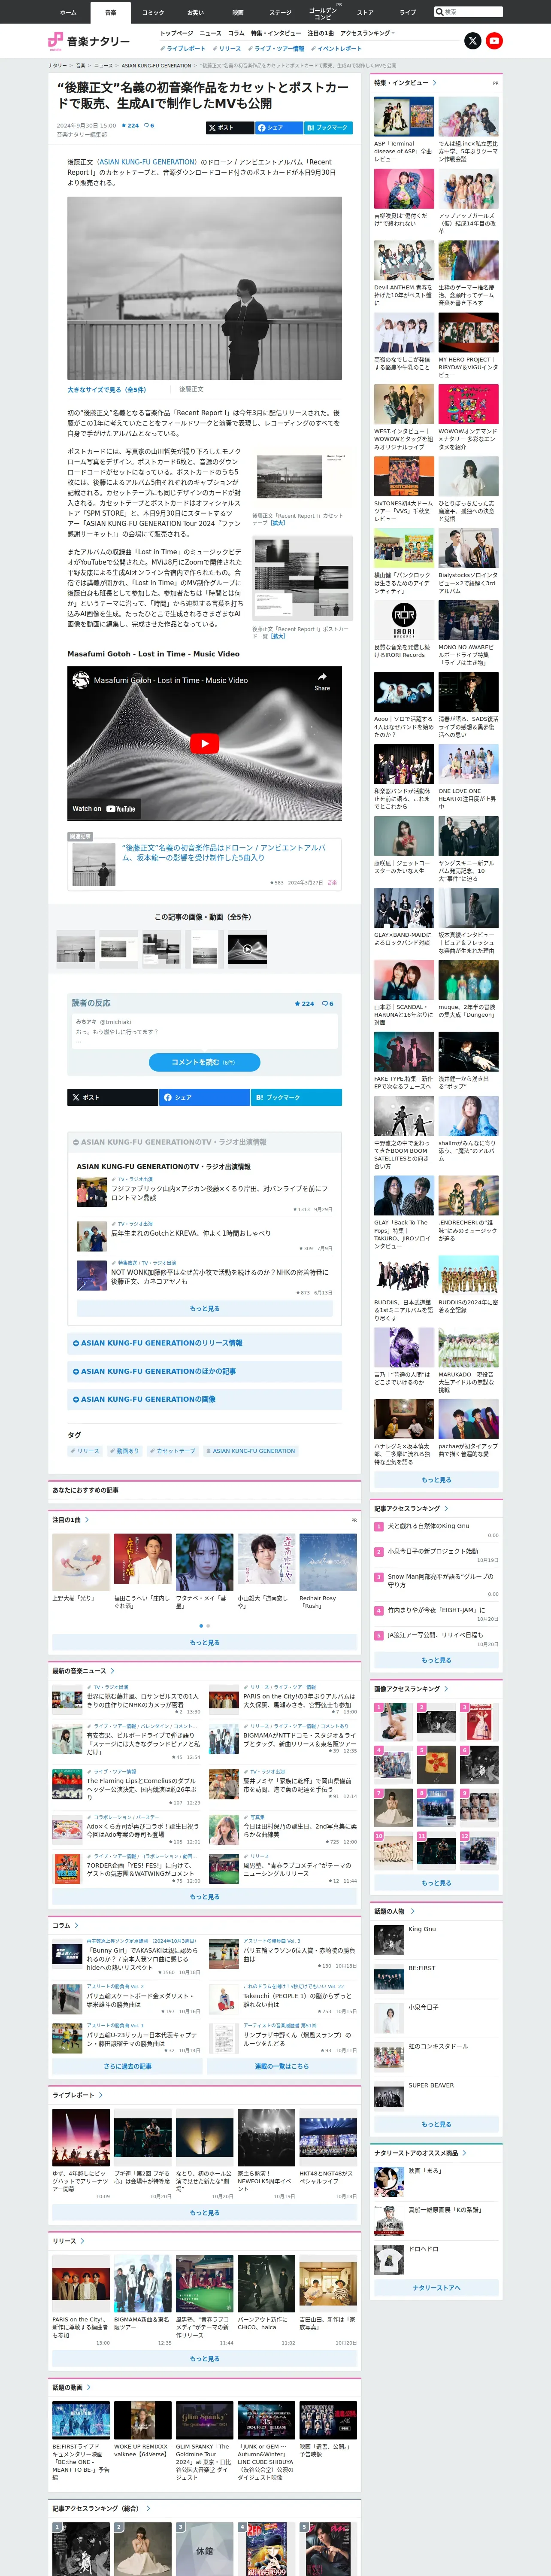This screenshot has width=551, height=2576.
Task: Click さらに過去の記事 button in コラム
Action: coord(128,2065)
